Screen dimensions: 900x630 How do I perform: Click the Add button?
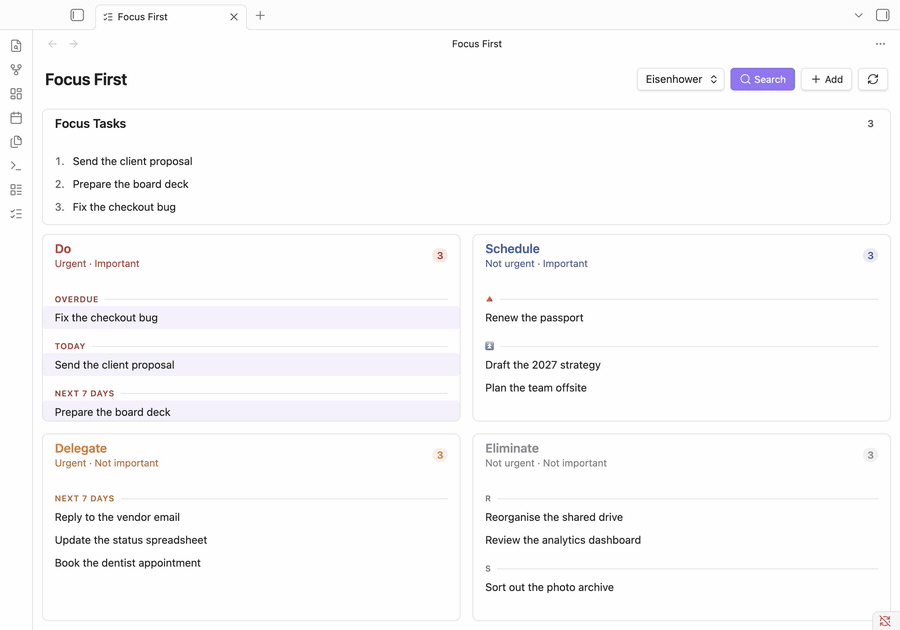point(827,79)
